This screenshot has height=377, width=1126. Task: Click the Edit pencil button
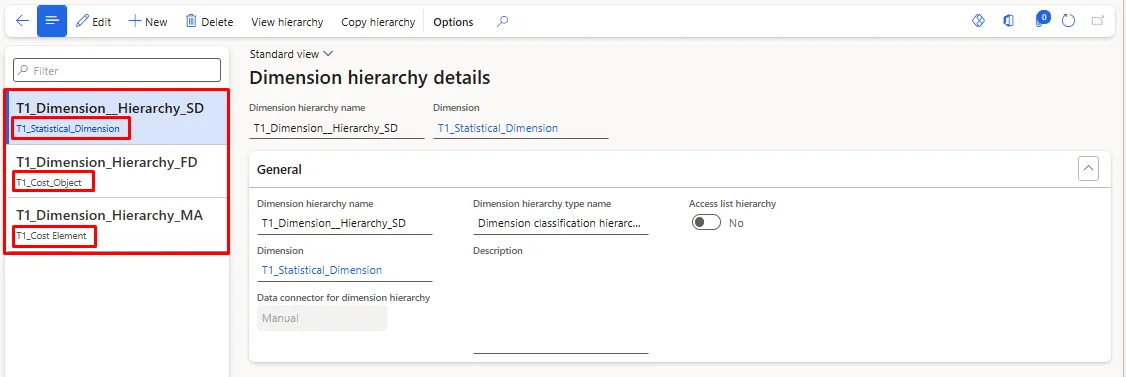tap(93, 22)
